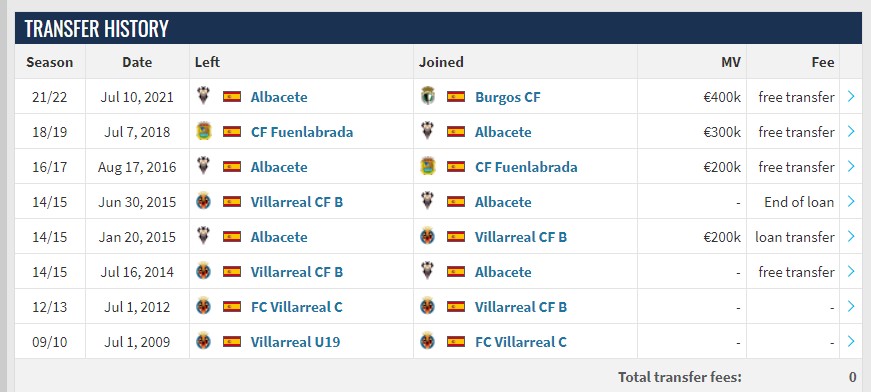This screenshot has width=871, height=392.
Task: Click Albacete crest in 21/22 Left column
Action: pyautogui.click(x=203, y=97)
